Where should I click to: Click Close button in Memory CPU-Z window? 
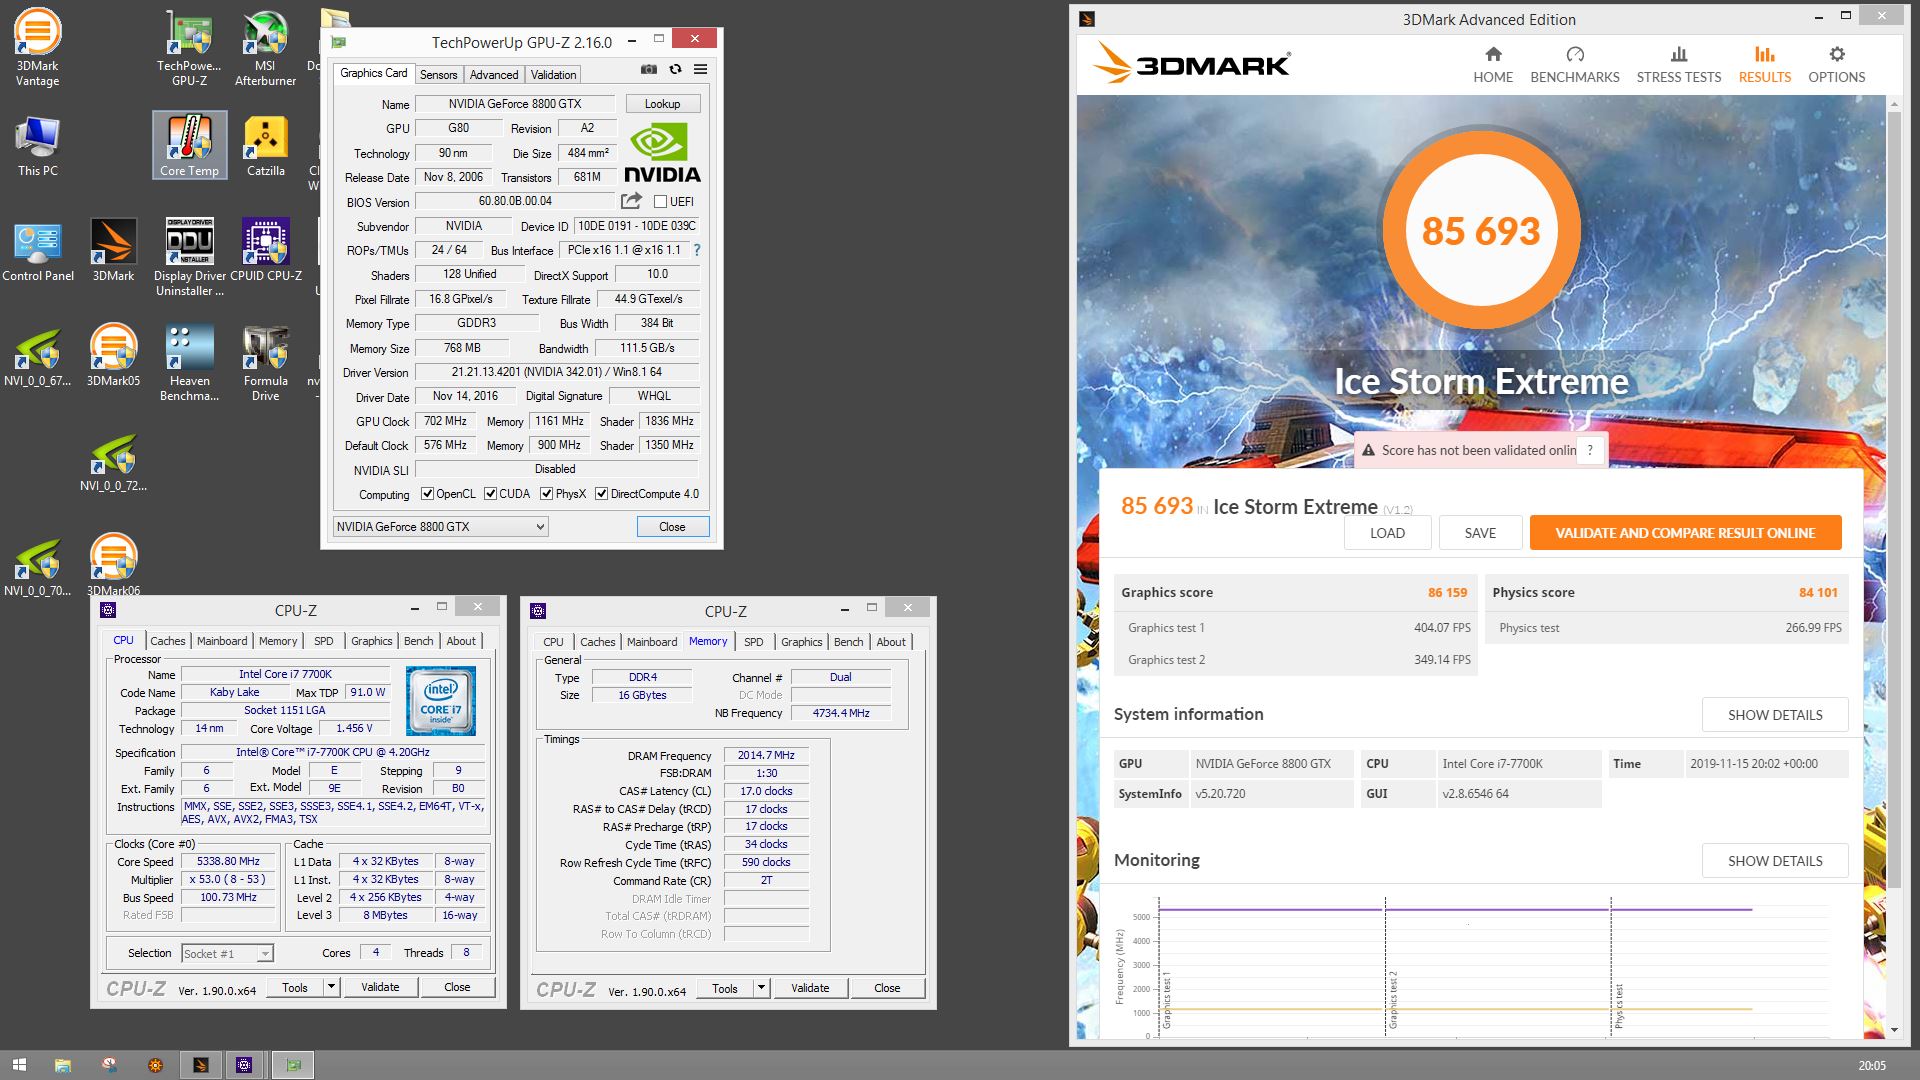pyautogui.click(x=887, y=988)
